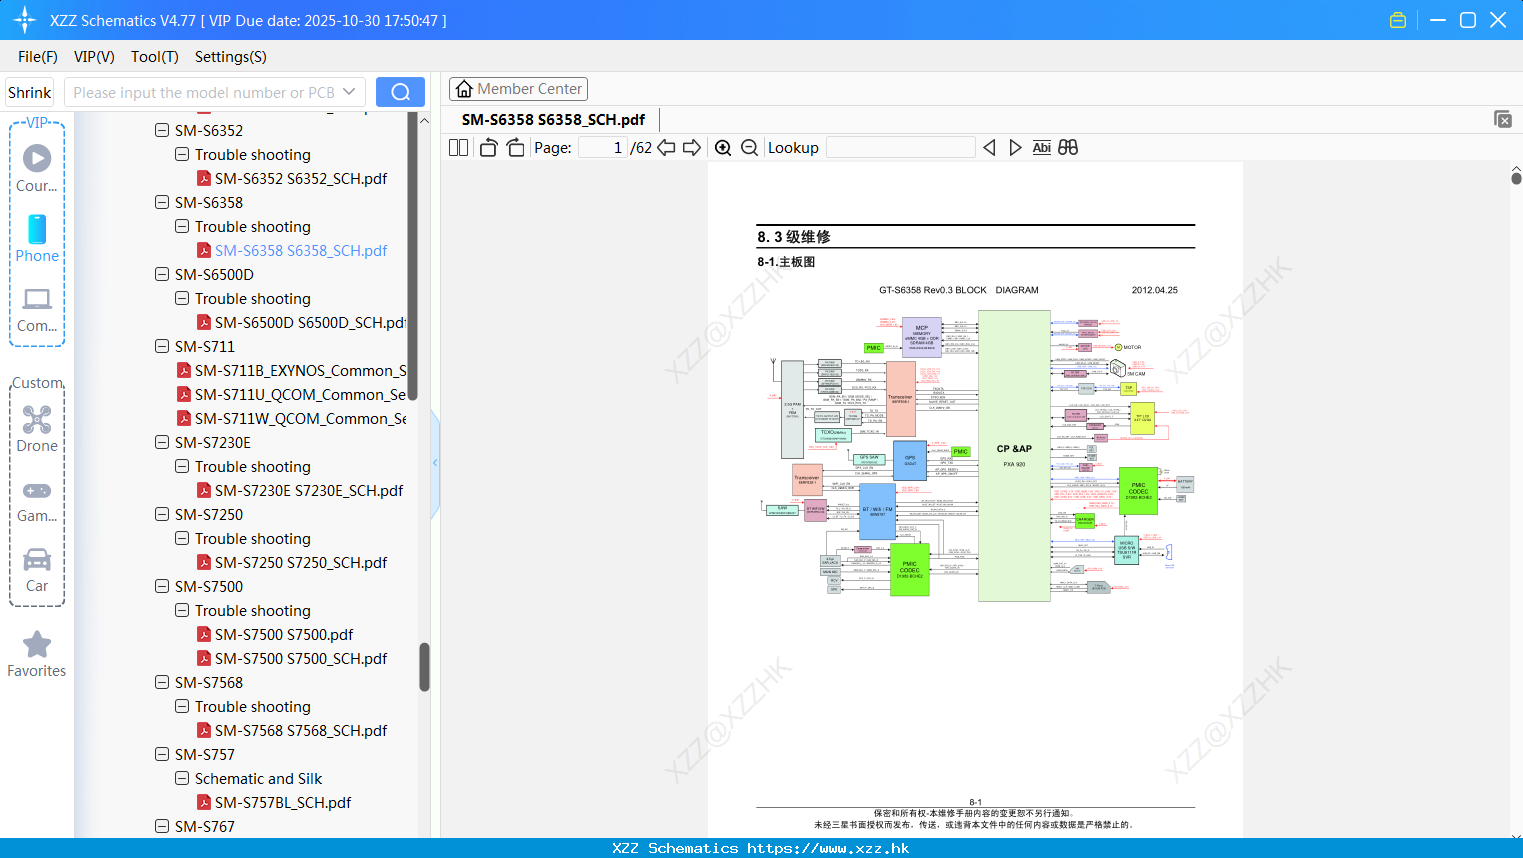Collapse the SM-S6500D tree node
This screenshot has width=1523, height=858.
[x=162, y=274]
